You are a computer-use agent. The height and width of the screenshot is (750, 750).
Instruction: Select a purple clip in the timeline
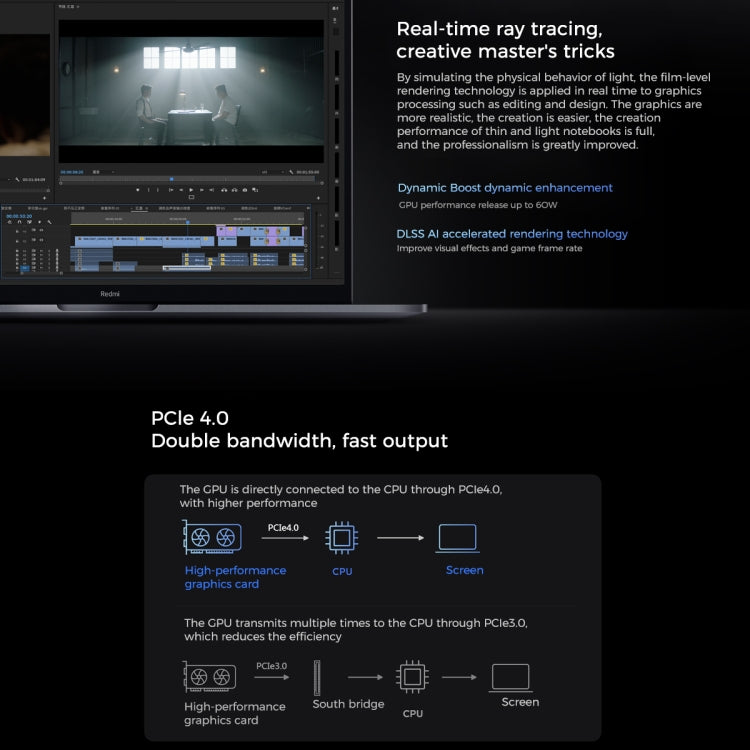pyautogui.click(x=226, y=231)
